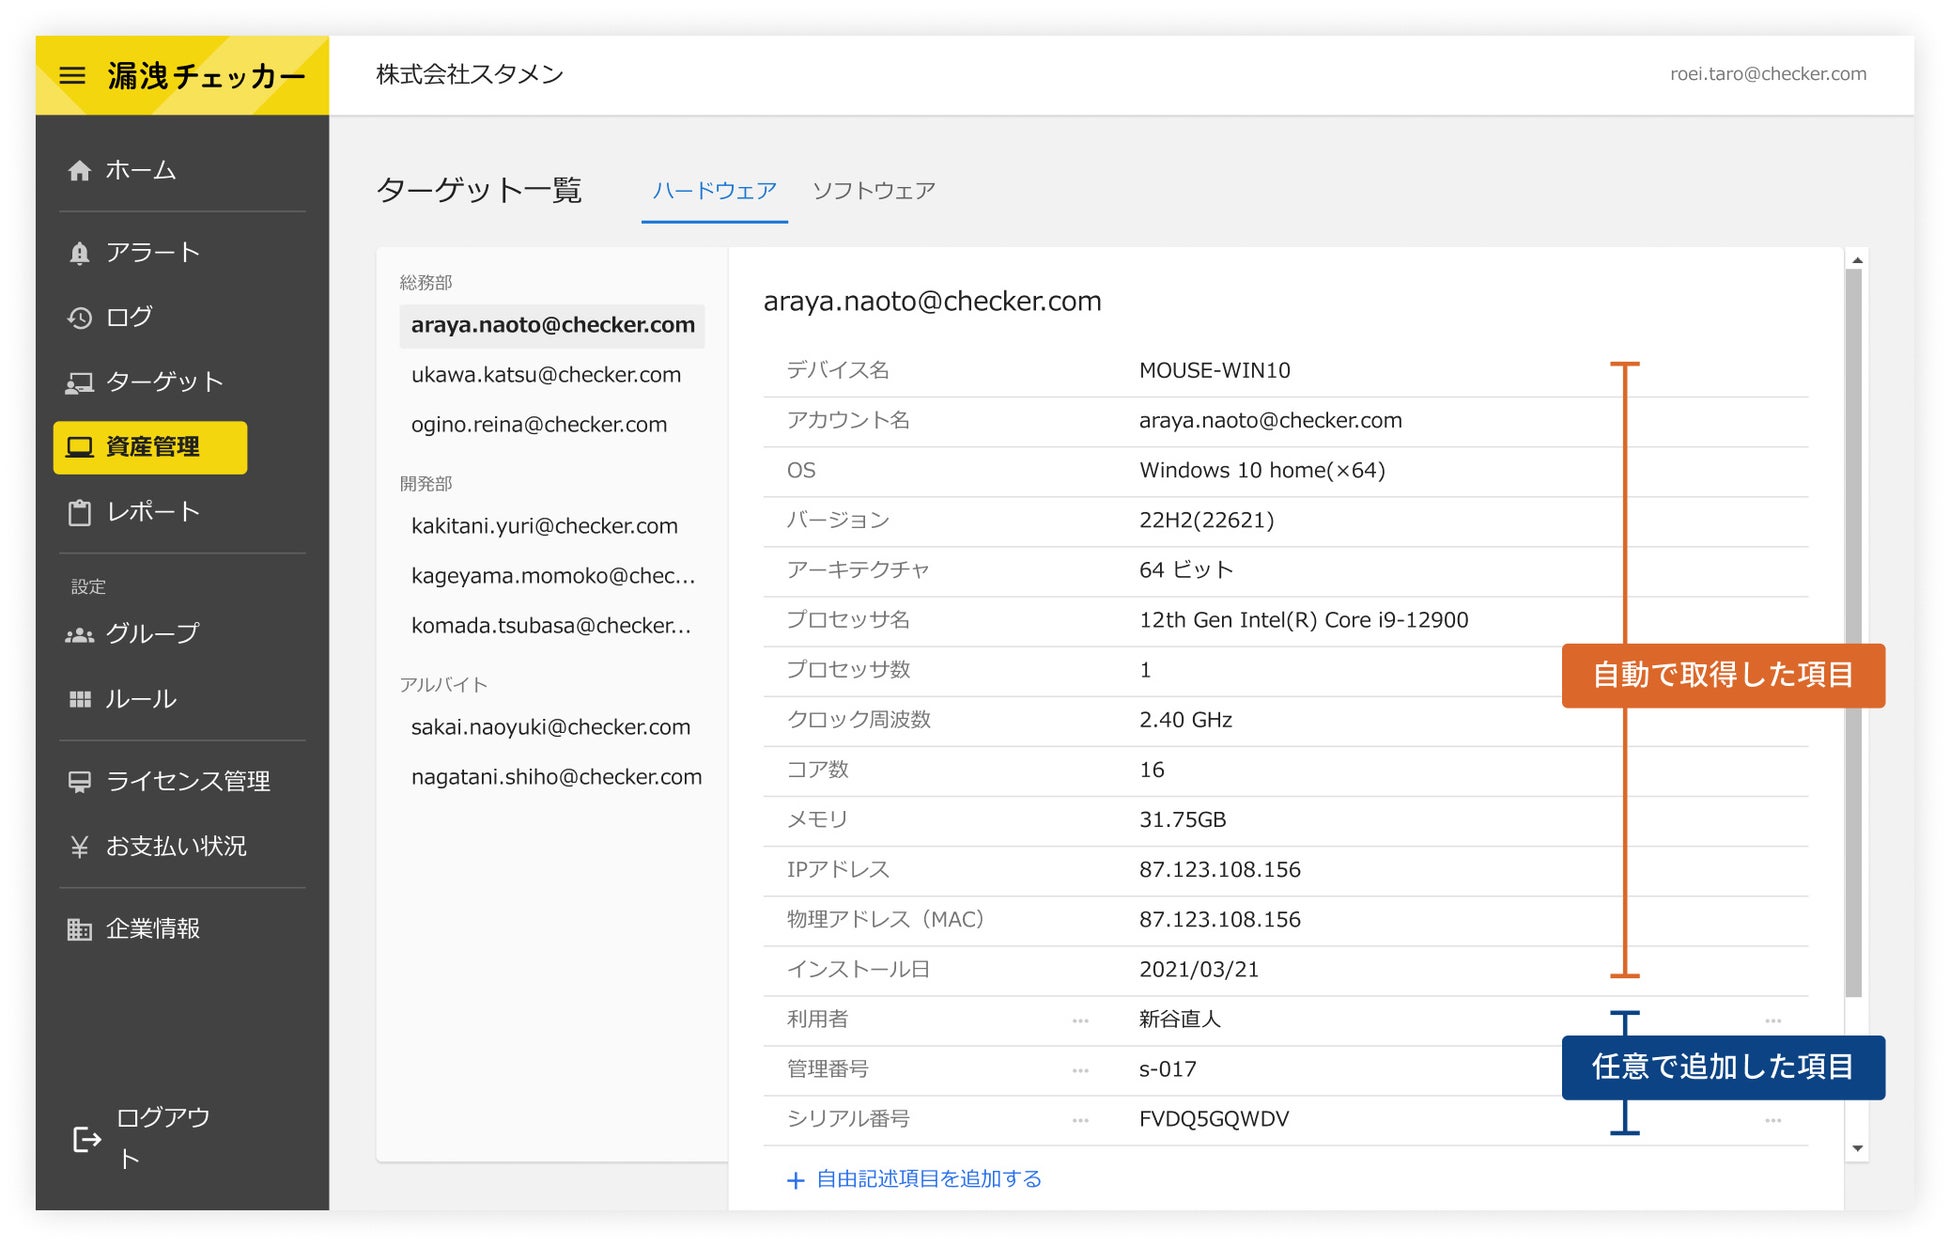
Task: Select sakai.naoyuki@checker.com in the list
Action: [550, 727]
